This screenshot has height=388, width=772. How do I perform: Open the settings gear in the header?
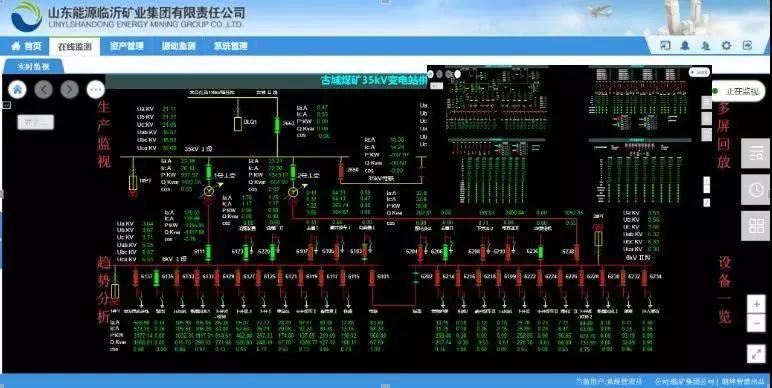tap(726, 46)
